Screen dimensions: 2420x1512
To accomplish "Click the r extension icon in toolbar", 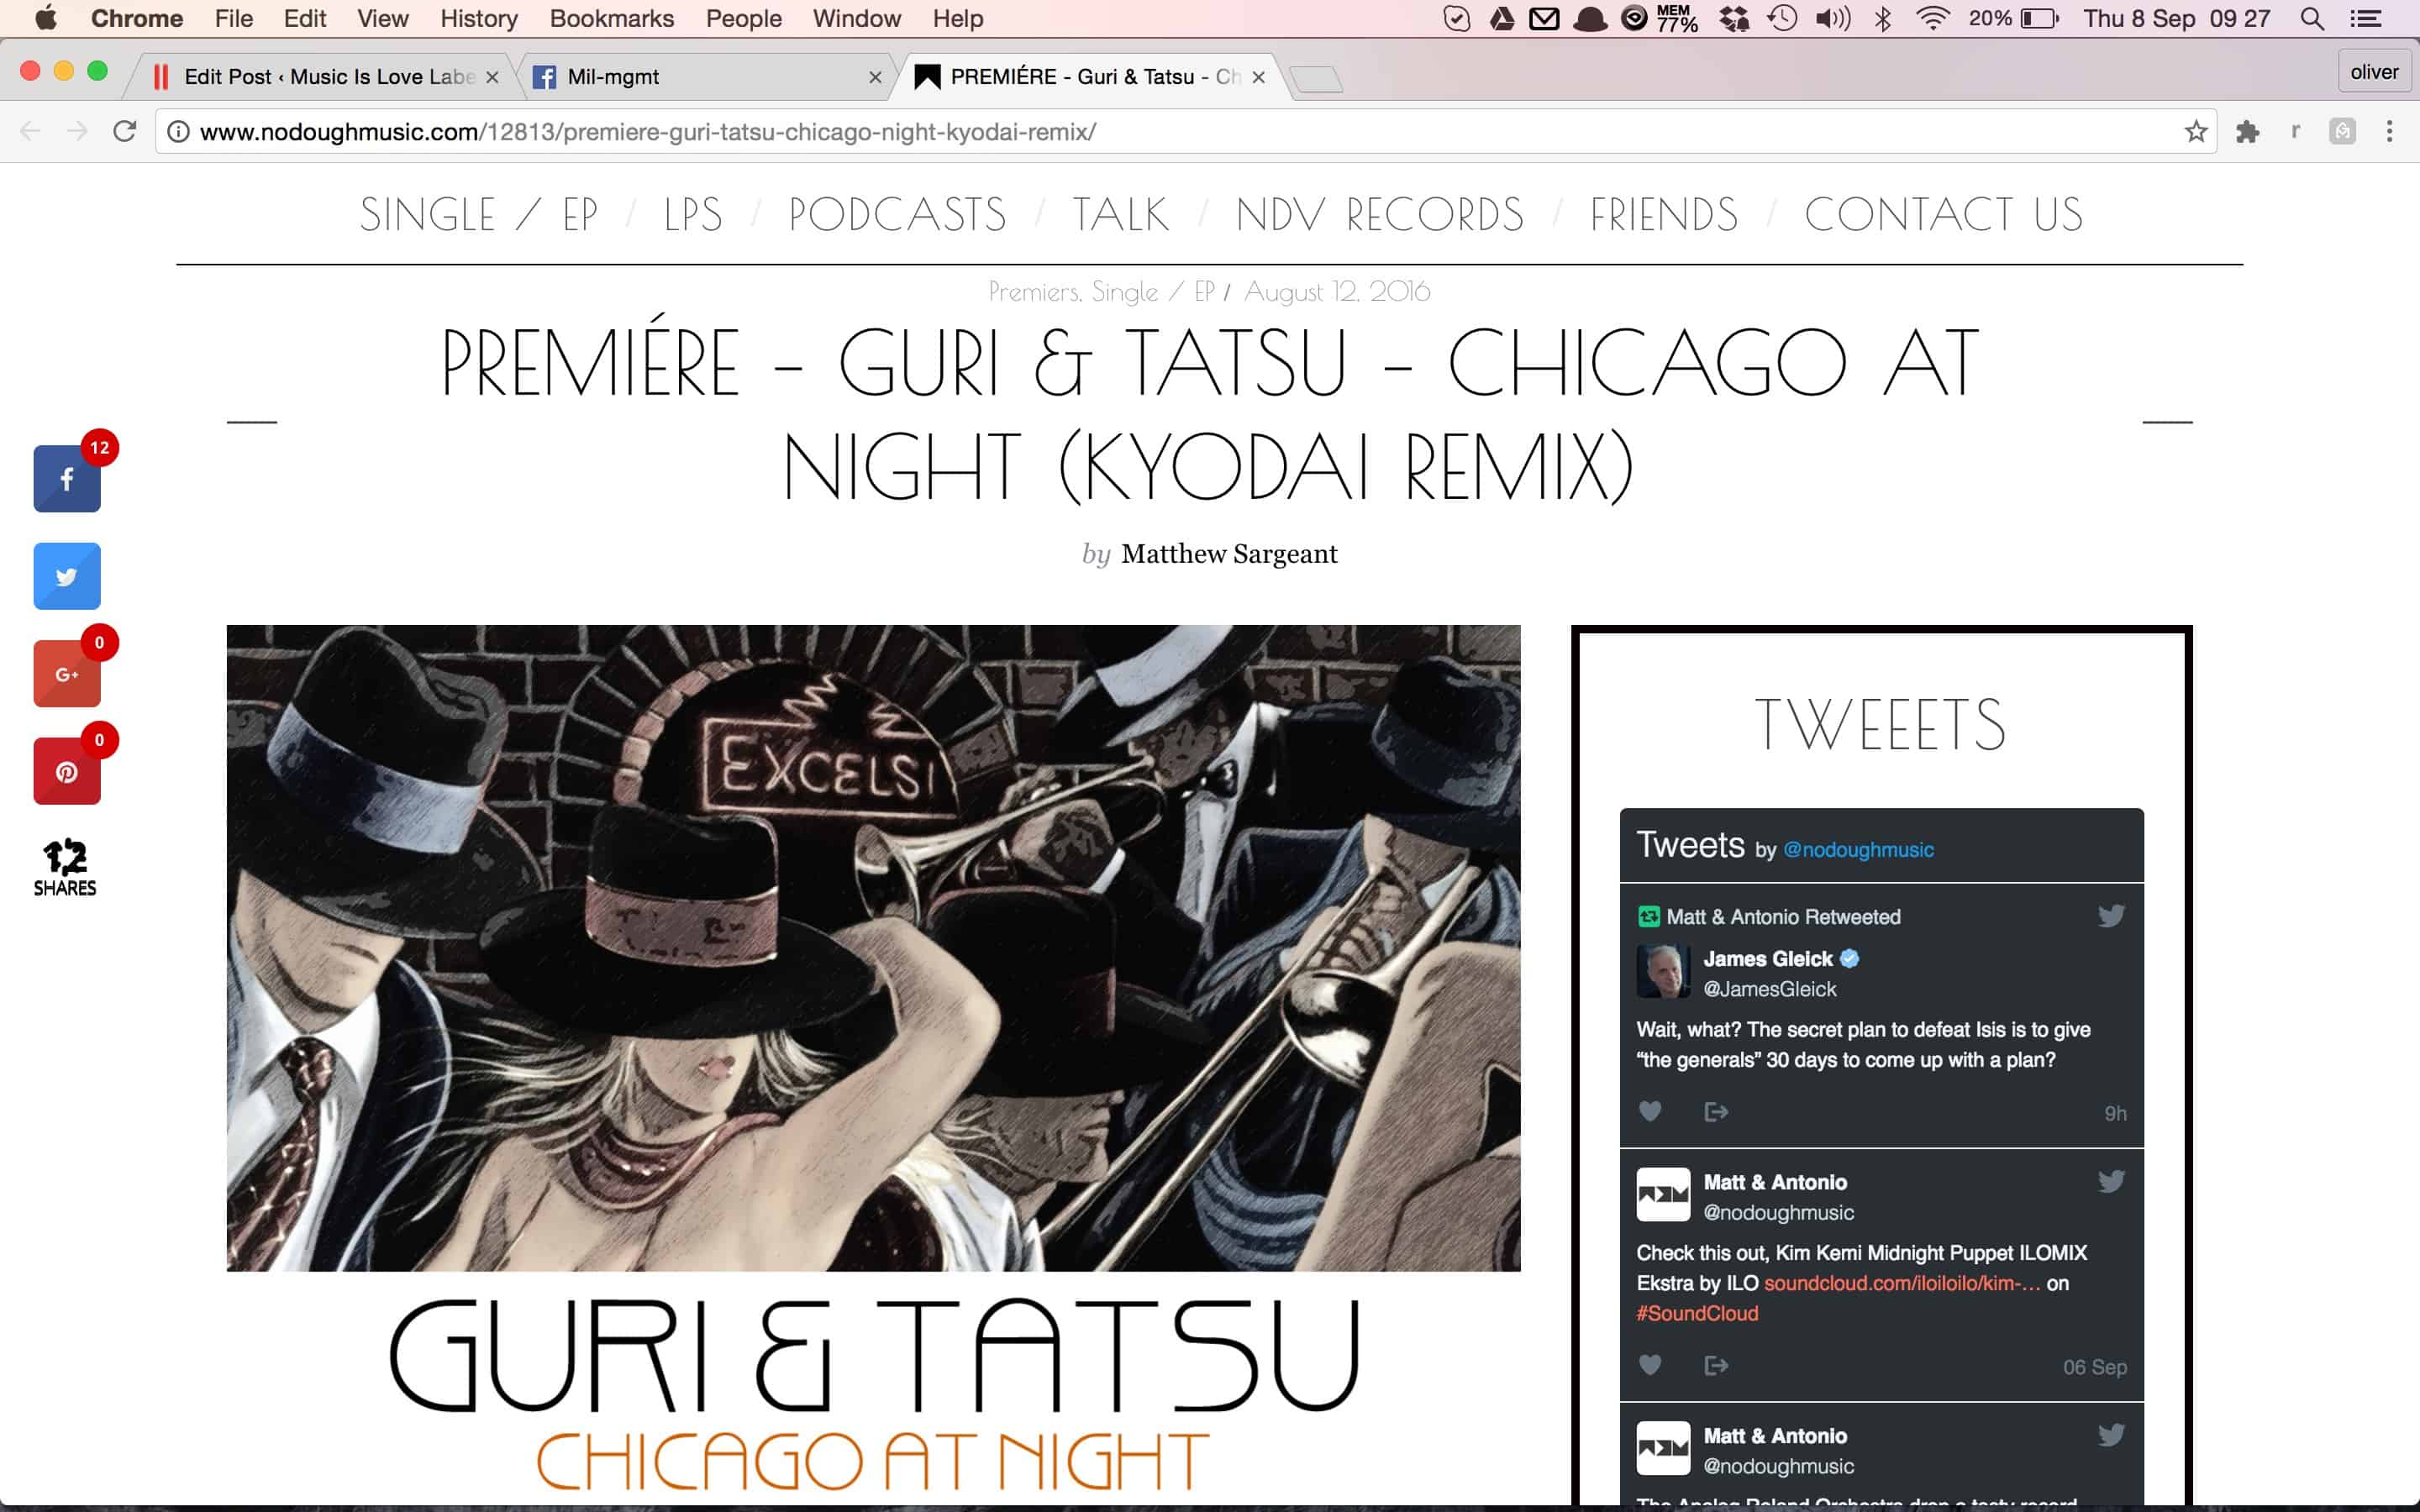I will (x=2295, y=131).
